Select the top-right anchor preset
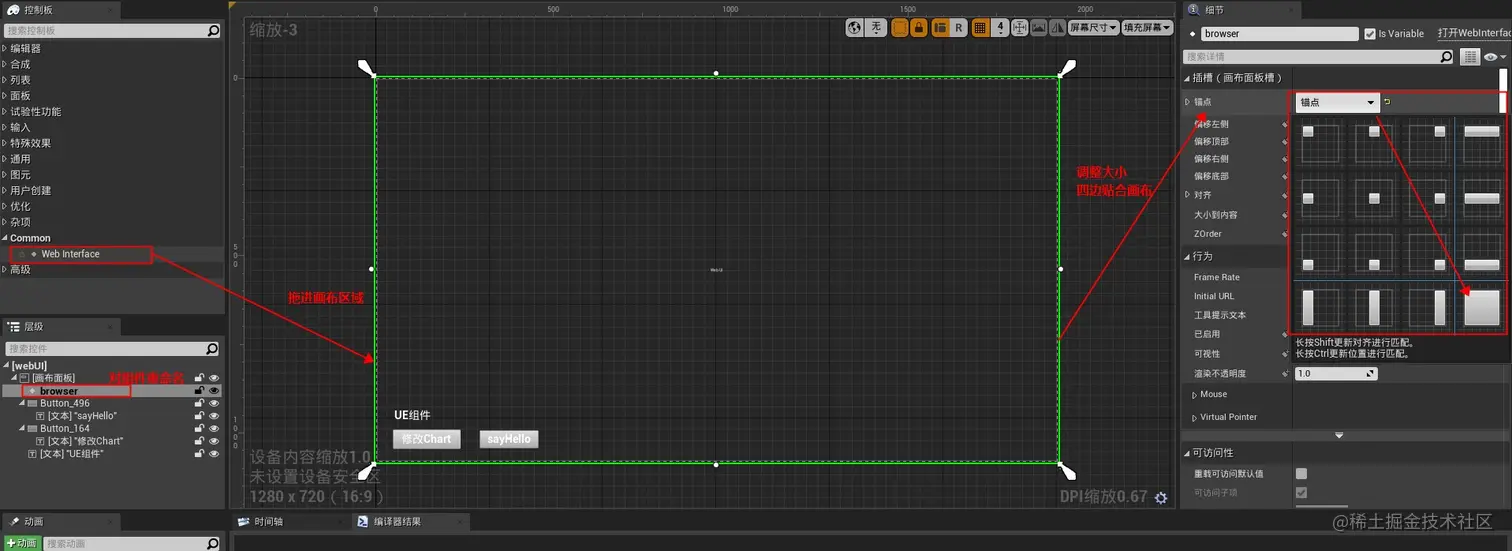 pos(1429,144)
